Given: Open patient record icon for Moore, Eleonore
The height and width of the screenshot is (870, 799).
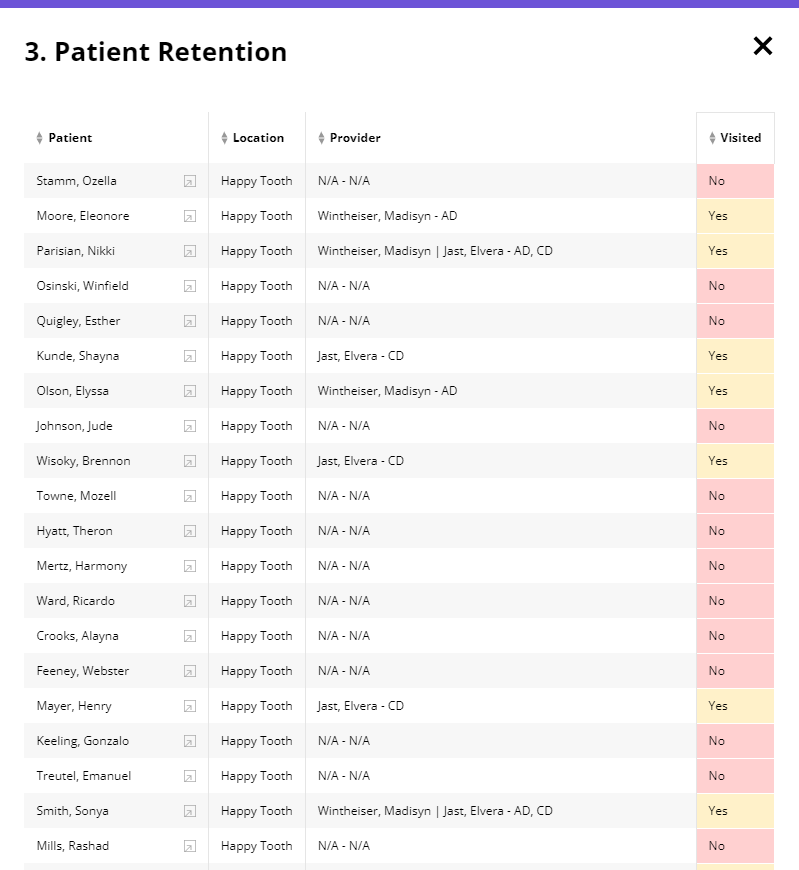Looking at the screenshot, I should tap(190, 216).
